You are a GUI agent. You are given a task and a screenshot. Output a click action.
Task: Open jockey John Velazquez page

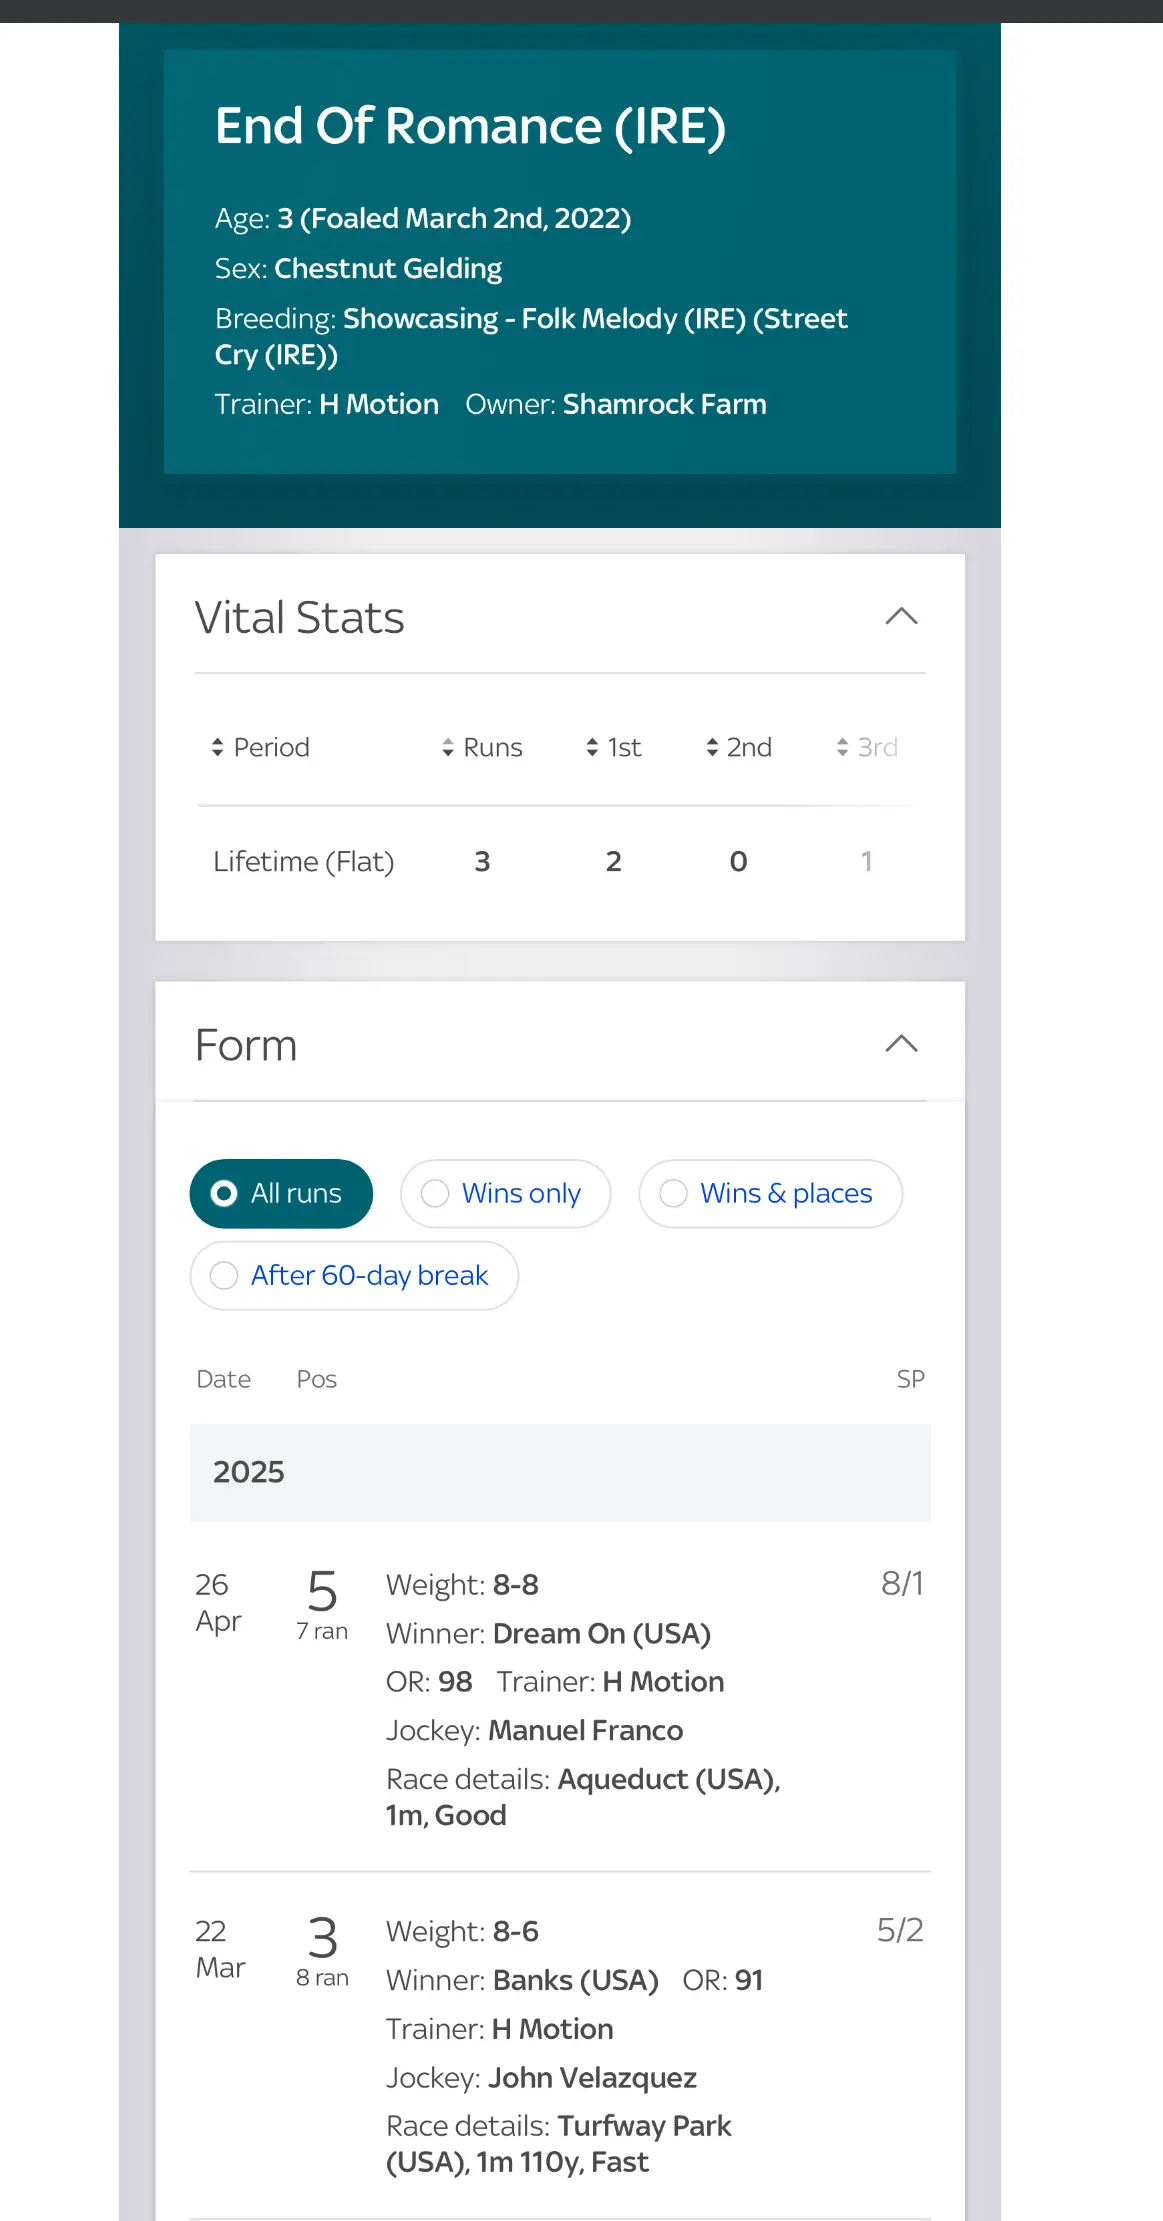592,2077
